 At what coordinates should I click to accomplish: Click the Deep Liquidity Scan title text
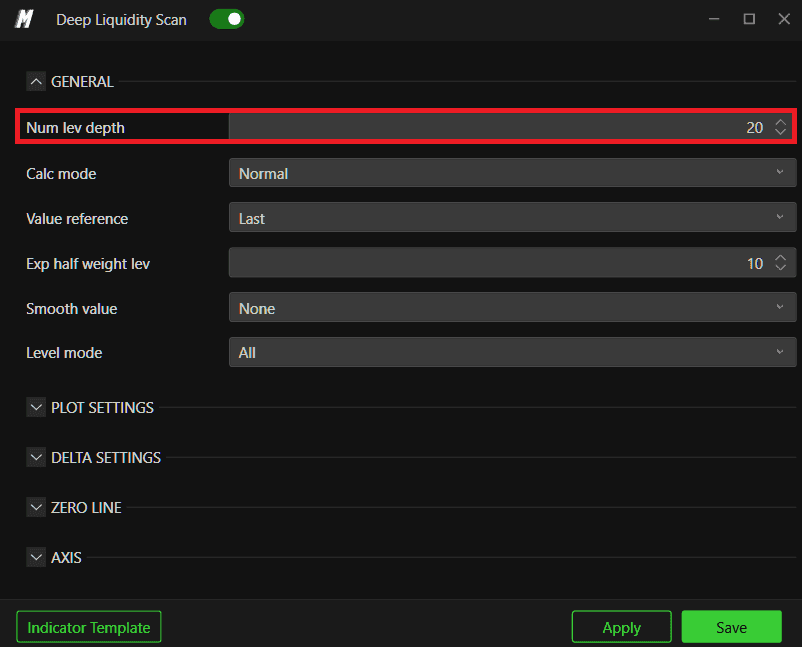click(121, 20)
